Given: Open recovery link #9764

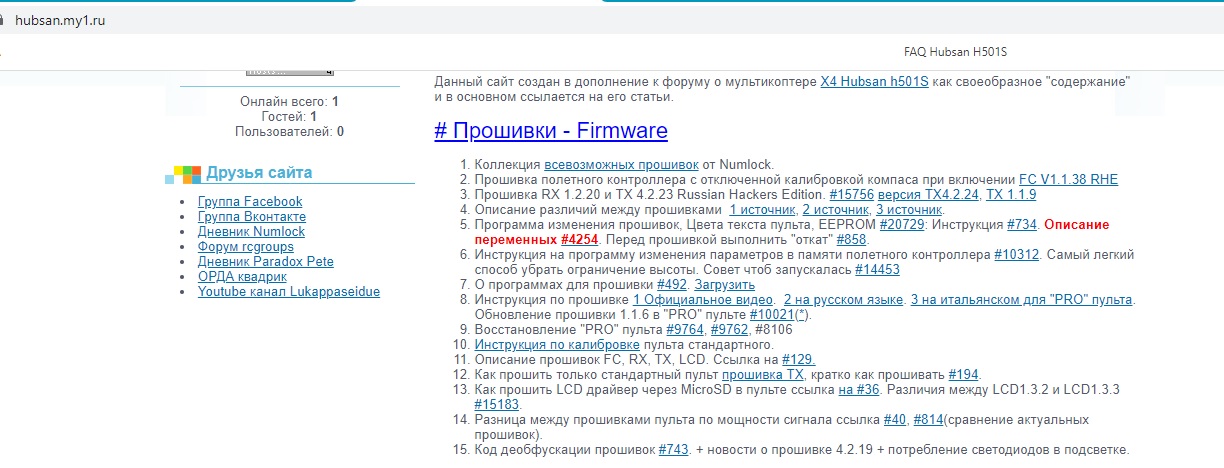Looking at the screenshot, I should (x=685, y=330).
